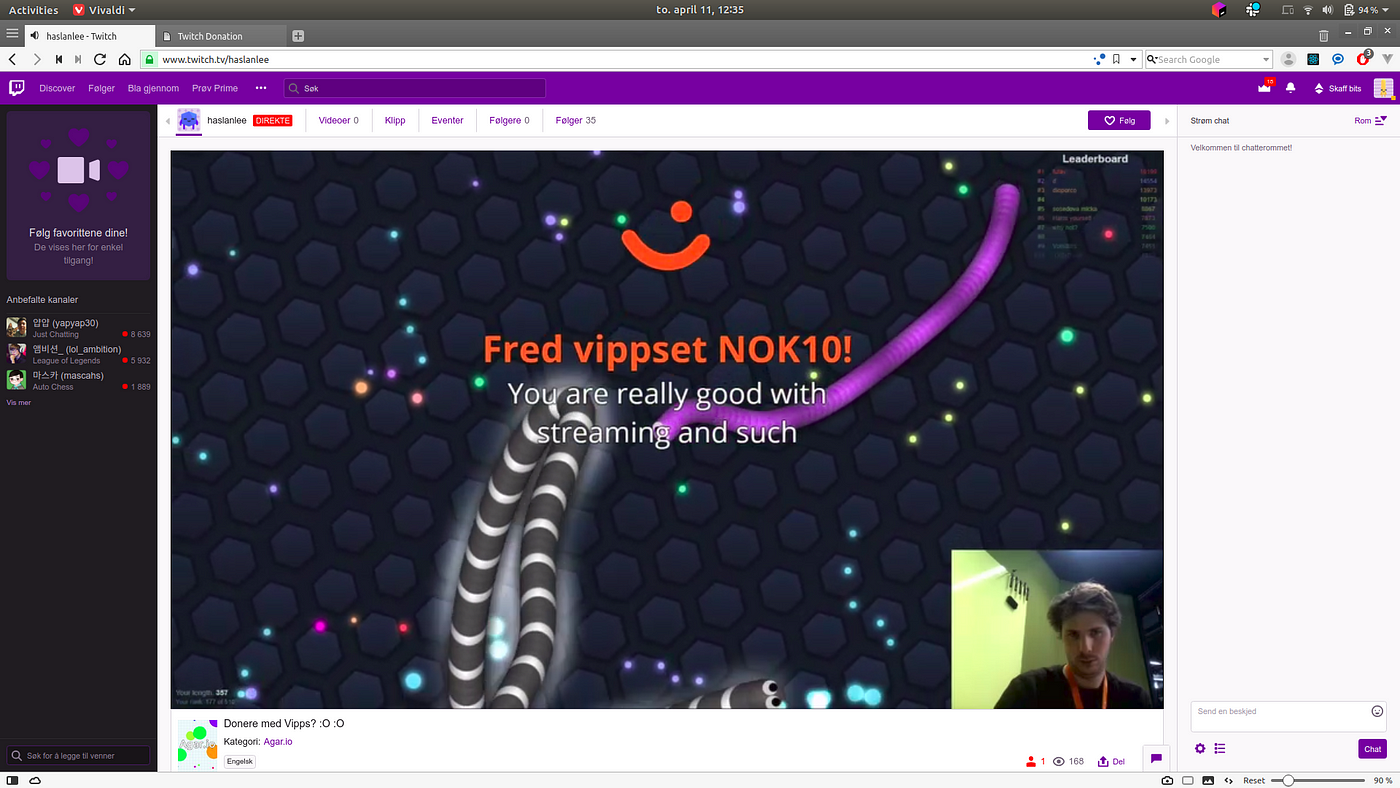Go back to the previous page
This screenshot has width=1400, height=788.
point(13,59)
